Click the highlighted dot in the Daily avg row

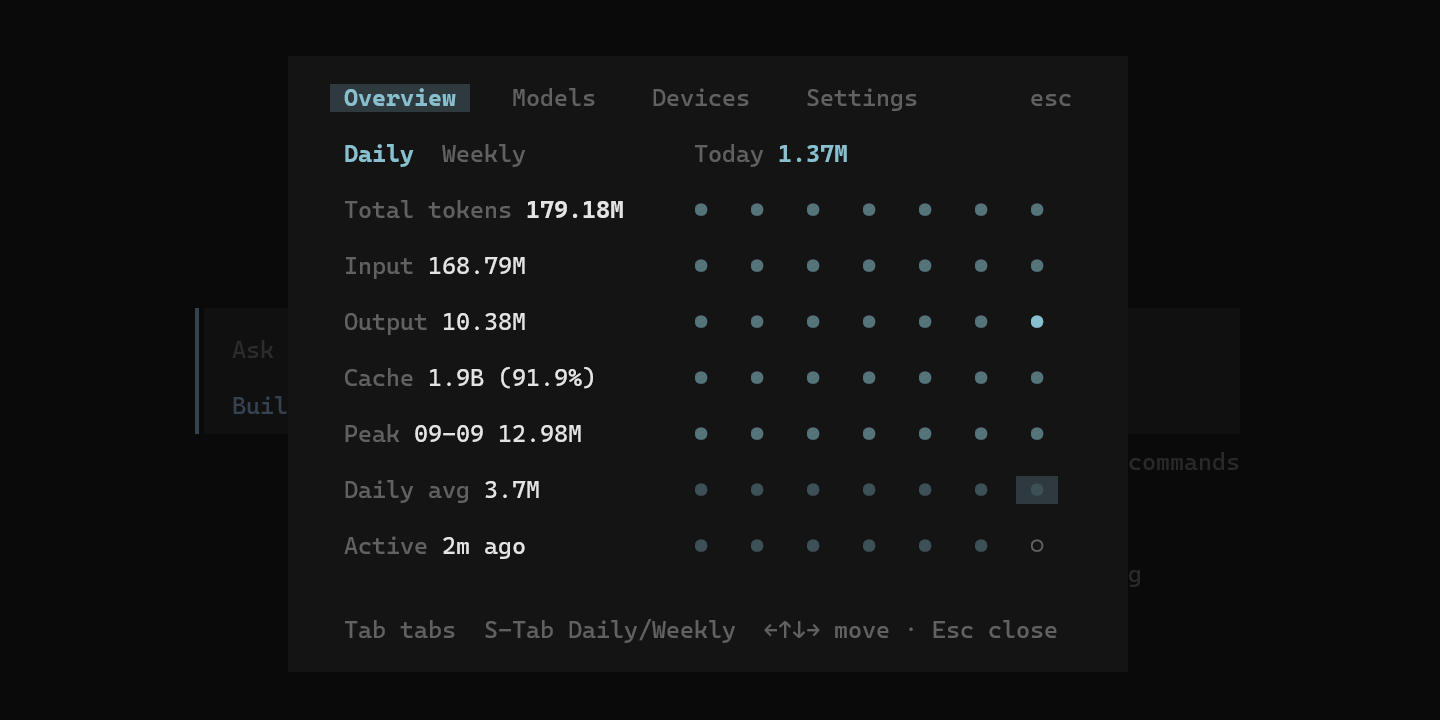pyautogui.click(x=1037, y=490)
